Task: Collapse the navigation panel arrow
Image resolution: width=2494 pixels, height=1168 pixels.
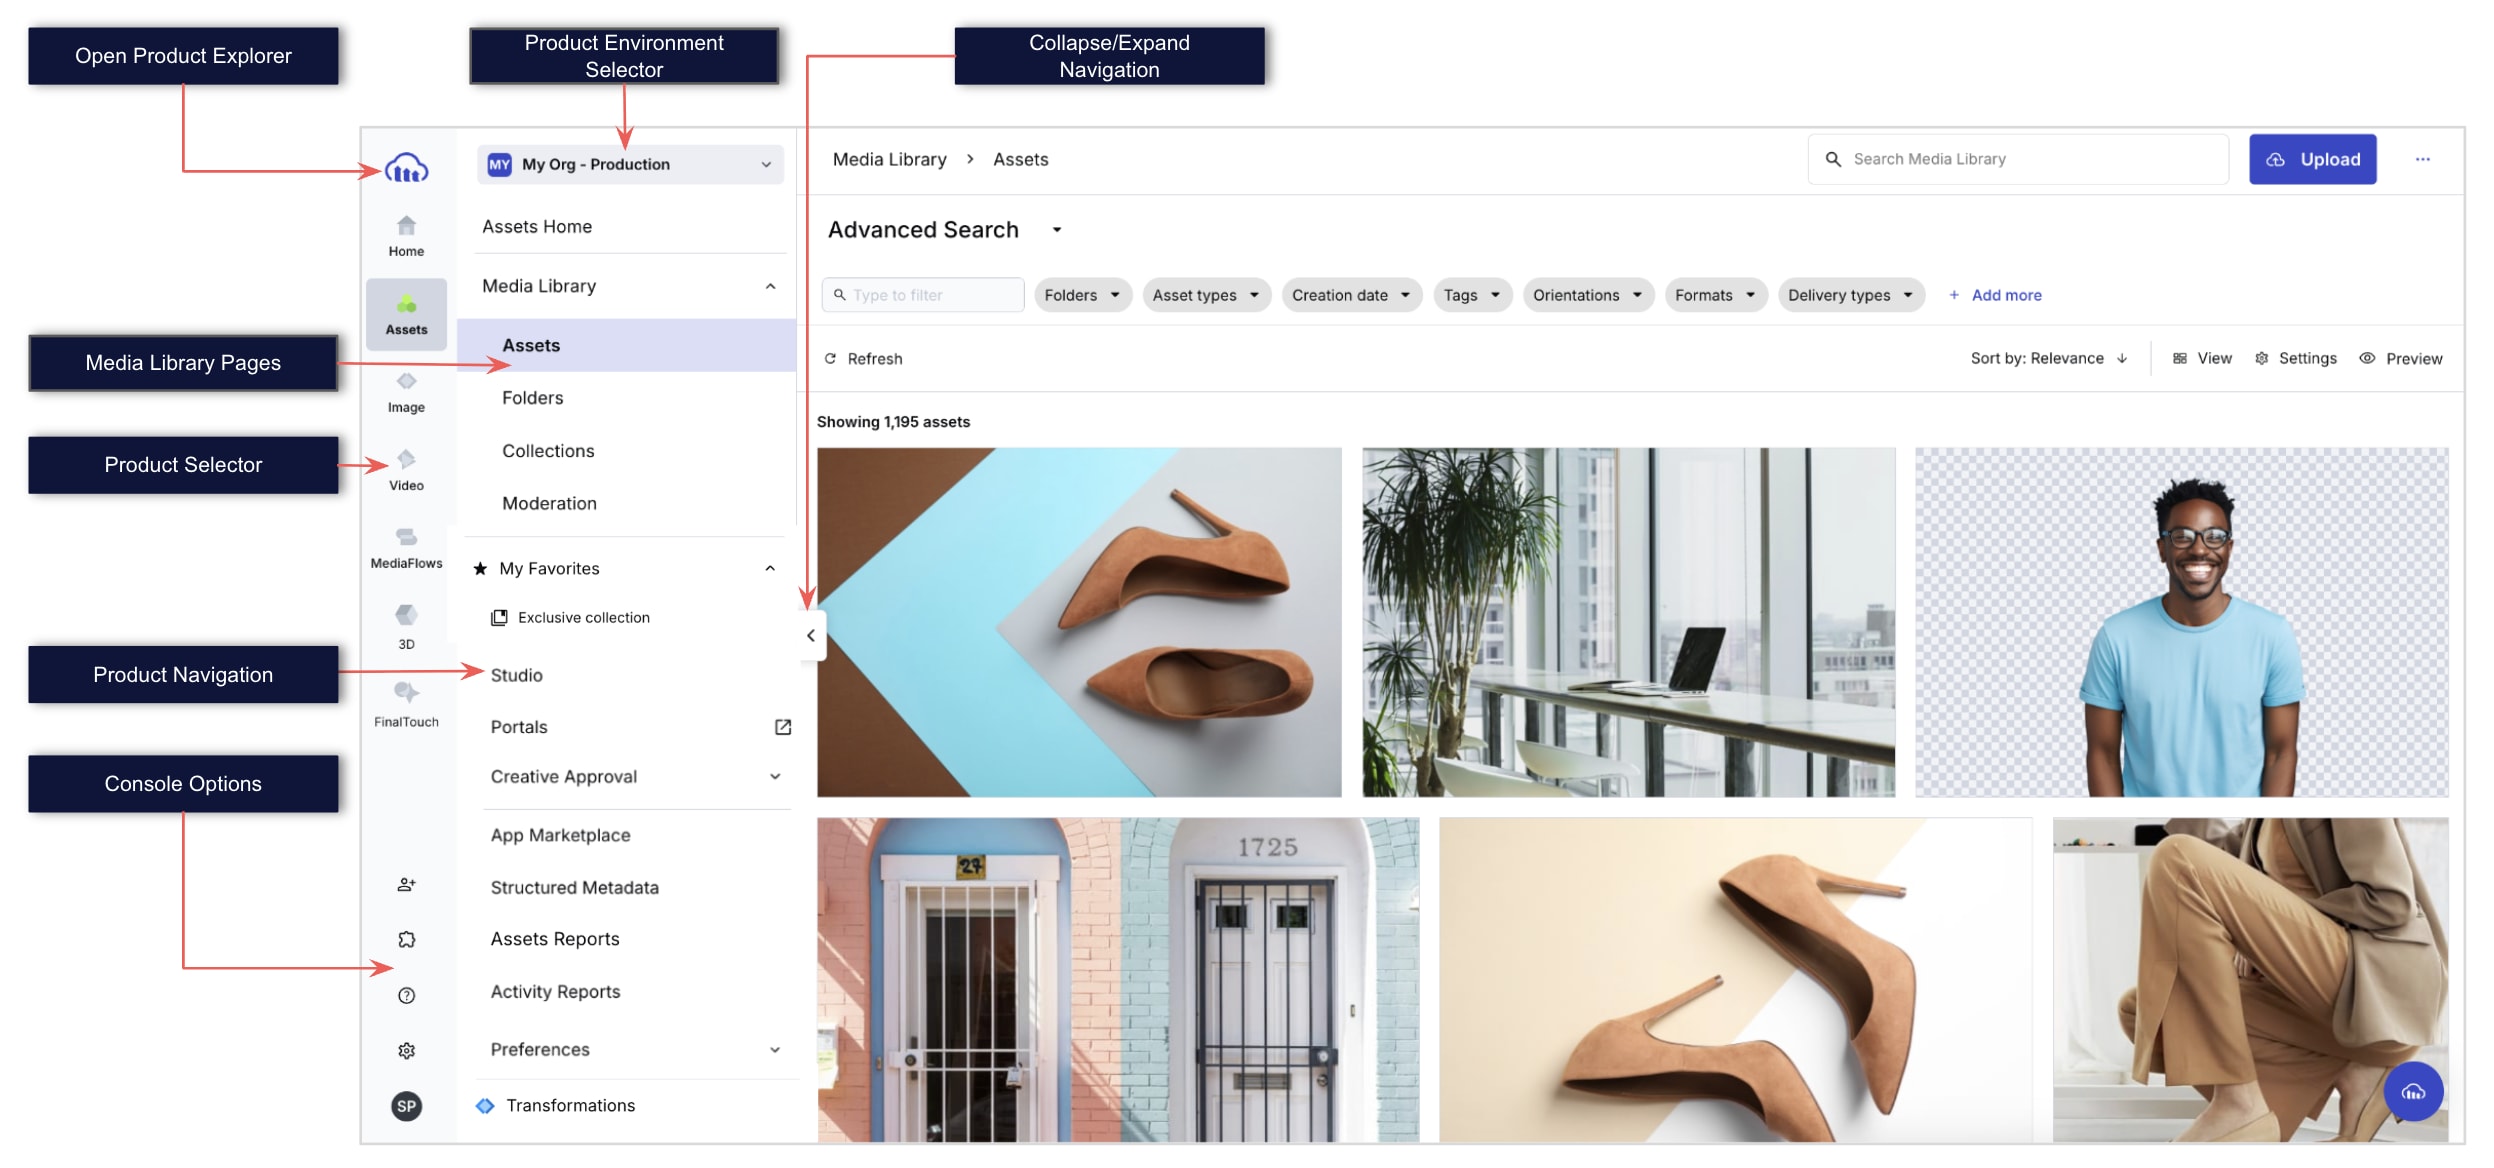Action: (811, 635)
